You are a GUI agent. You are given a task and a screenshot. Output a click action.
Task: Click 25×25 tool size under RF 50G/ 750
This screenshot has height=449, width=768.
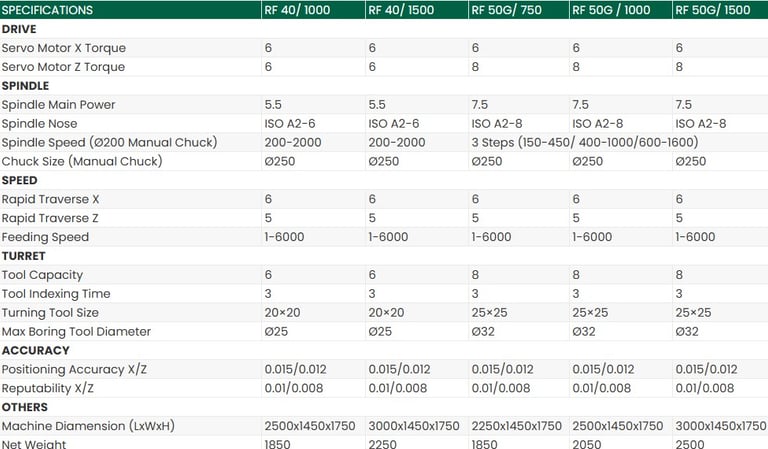click(x=490, y=312)
